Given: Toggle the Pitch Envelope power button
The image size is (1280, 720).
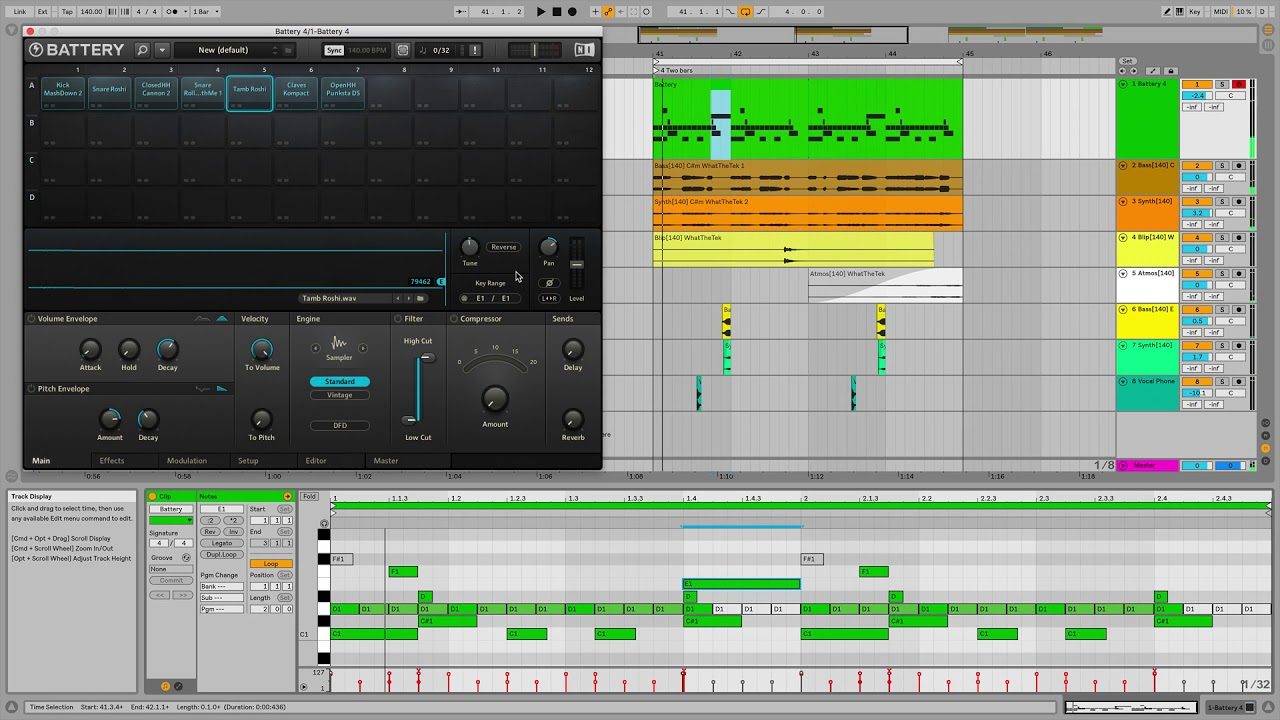Looking at the screenshot, I should click(x=31, y=389).
